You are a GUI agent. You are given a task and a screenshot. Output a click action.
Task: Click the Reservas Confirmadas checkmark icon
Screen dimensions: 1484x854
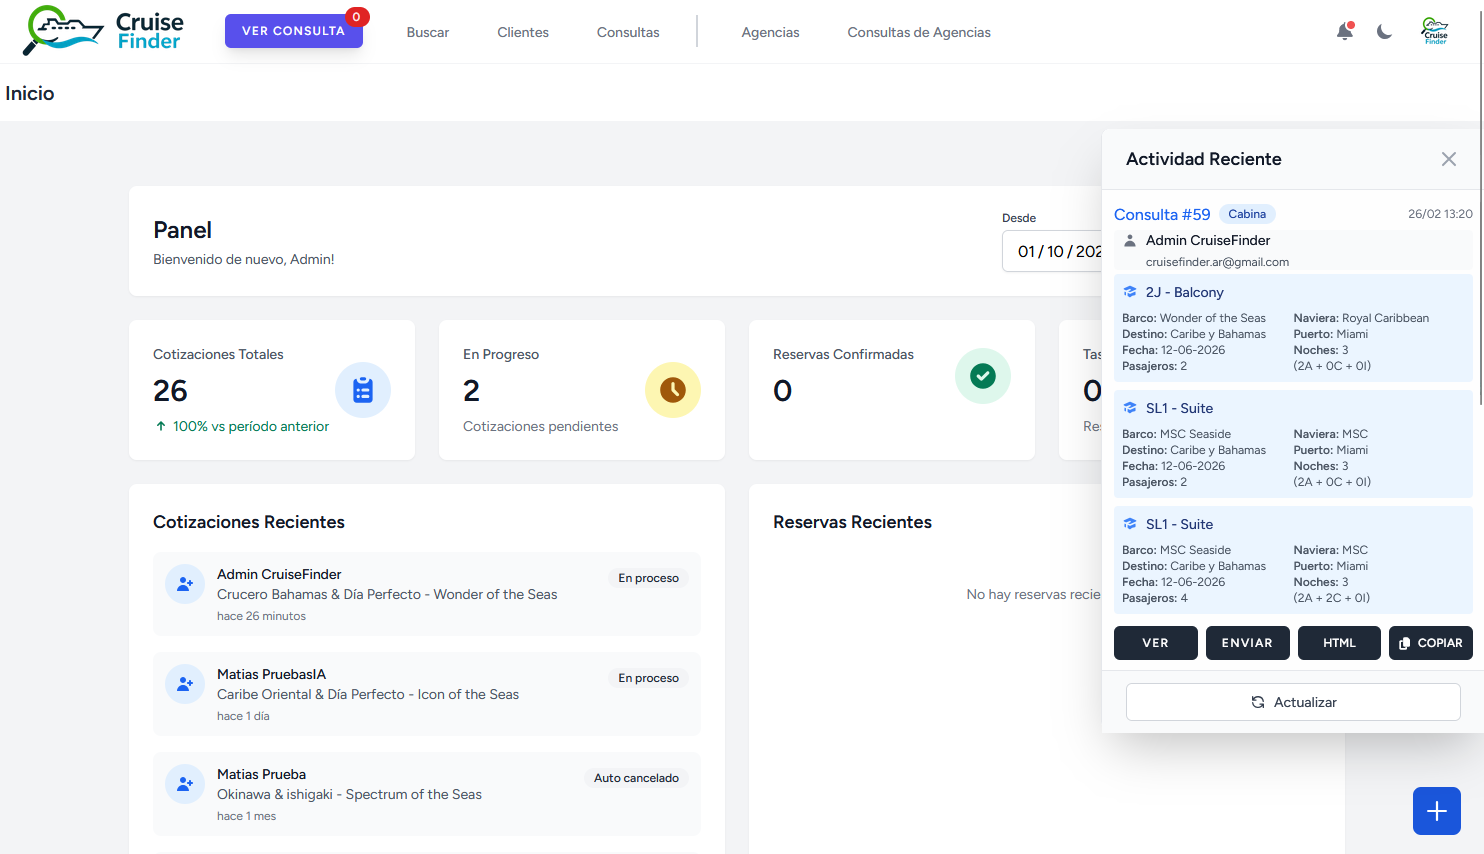tap(982, 376)
